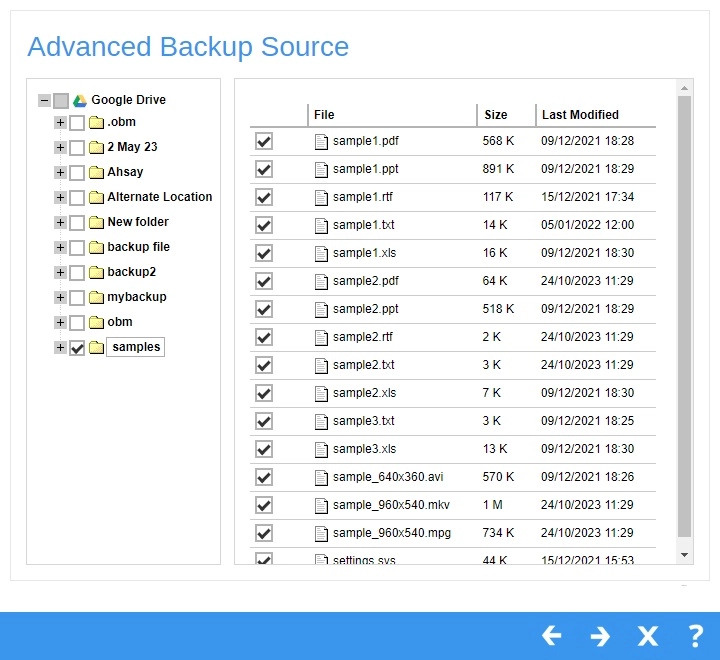Image resolution: width=720 pixels, height=660 pixels.
Task: Select the Google Drive root label
Action: click(x=129, y=100)
